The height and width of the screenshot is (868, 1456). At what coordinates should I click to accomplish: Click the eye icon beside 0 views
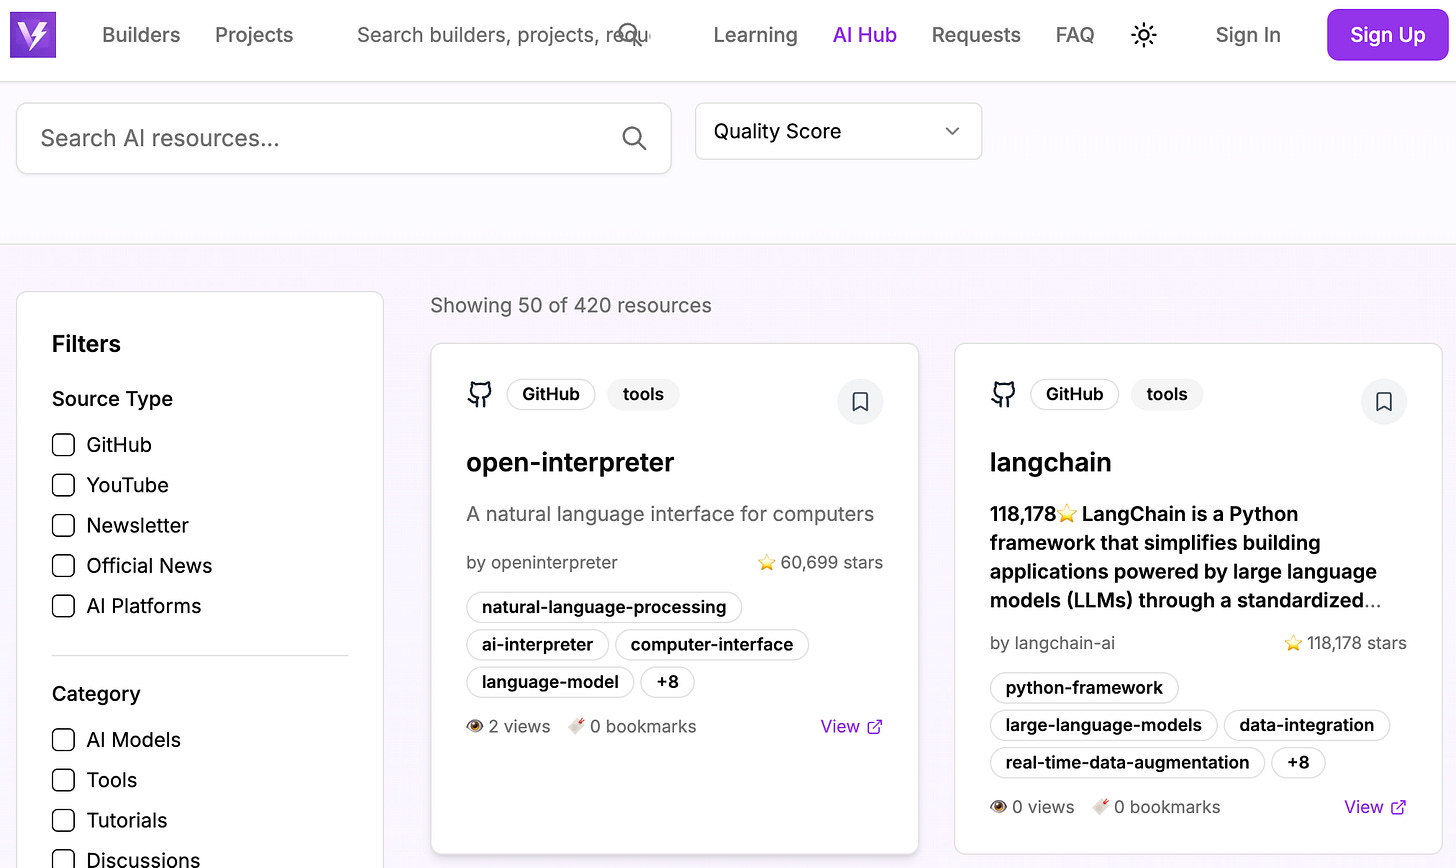click(x=998, y=807)
